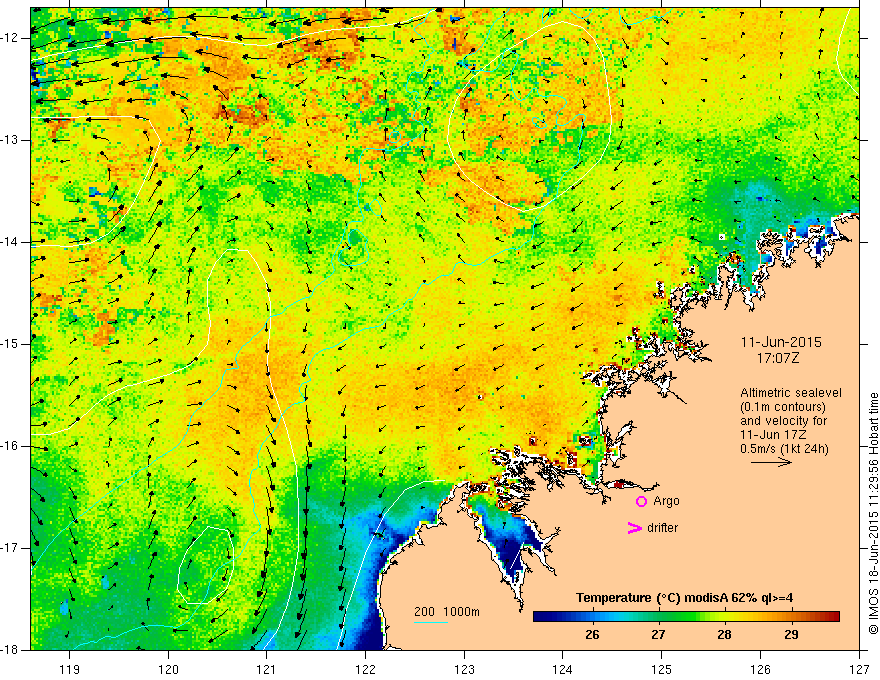The height and width of the screenshot is (680, 880).
Task: Click the 'Argo' legend label
Action: click(x=666, y=502)
